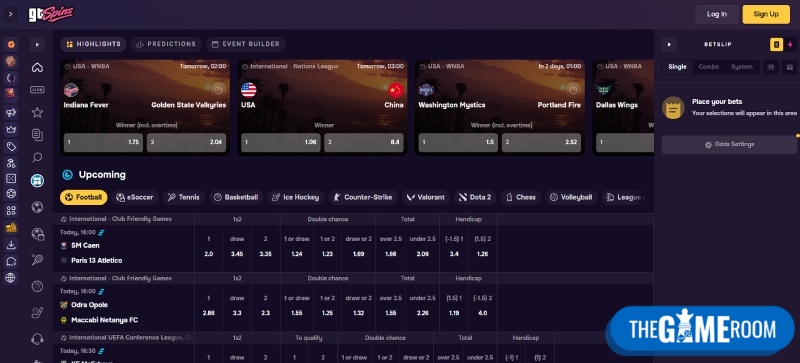Screen dimensions: 800x363
Task: Select the System betslip tab
Action: click(x=741, y=67)
